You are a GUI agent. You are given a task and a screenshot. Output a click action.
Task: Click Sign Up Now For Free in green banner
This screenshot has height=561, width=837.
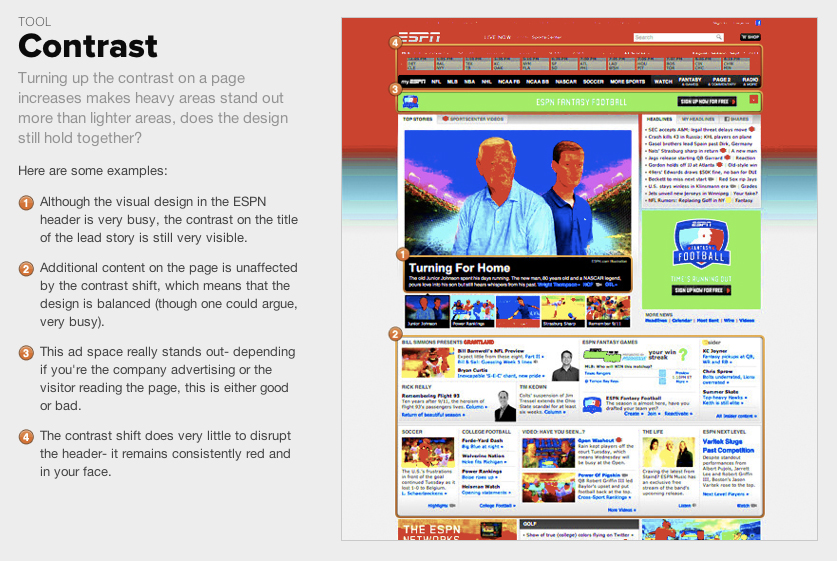pos(707,101)
